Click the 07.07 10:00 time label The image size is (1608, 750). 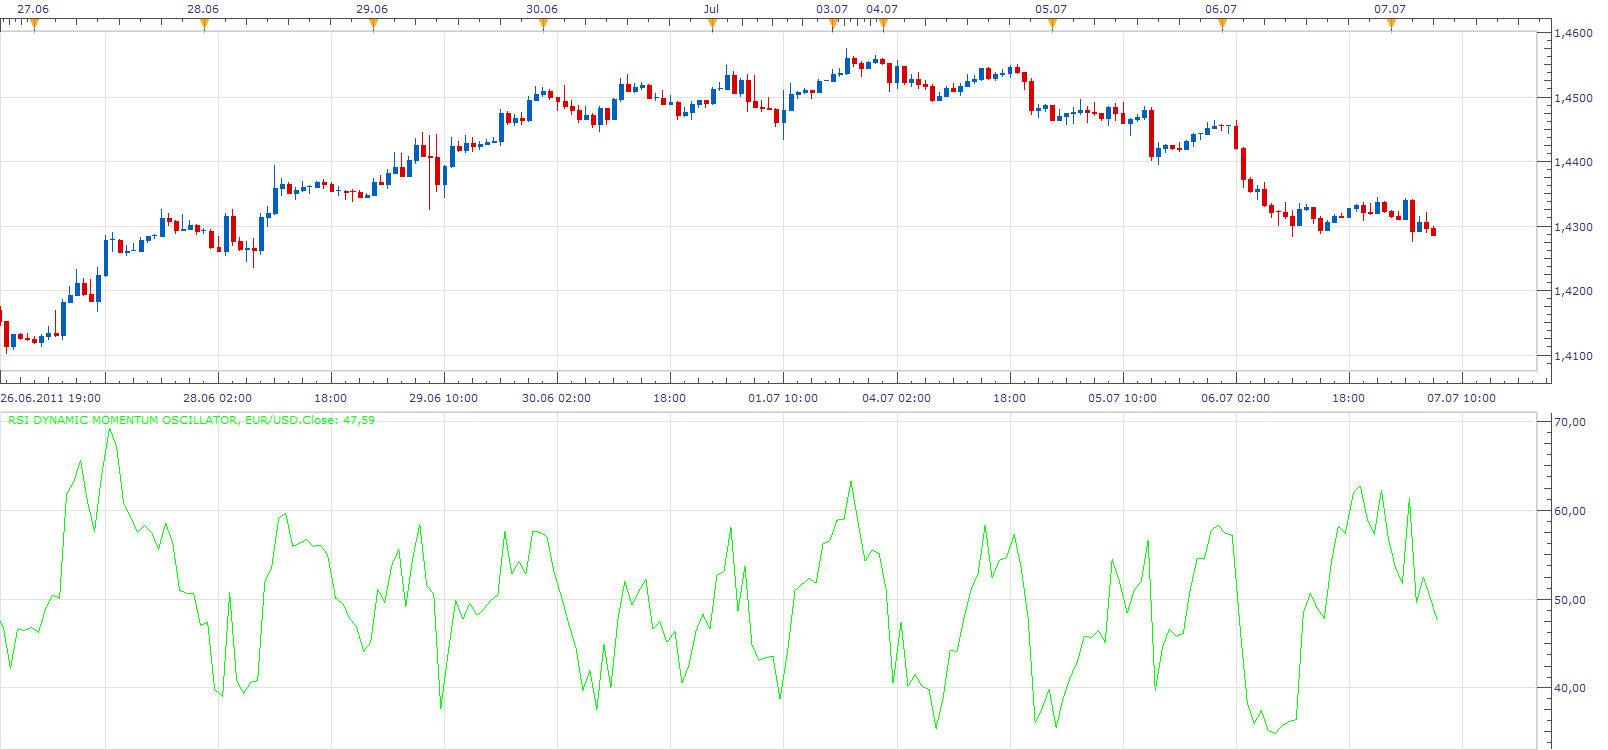(1461, 398)
